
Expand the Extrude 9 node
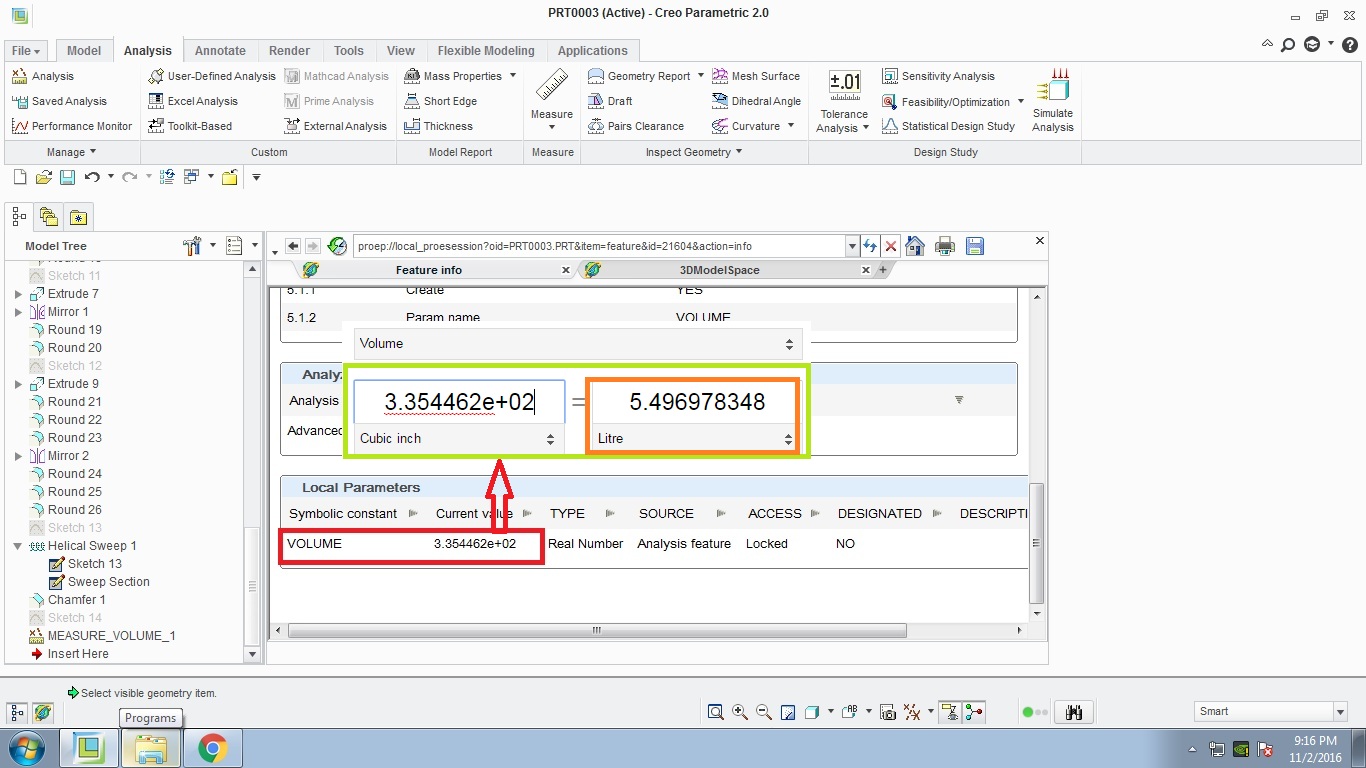pos(18,384)
